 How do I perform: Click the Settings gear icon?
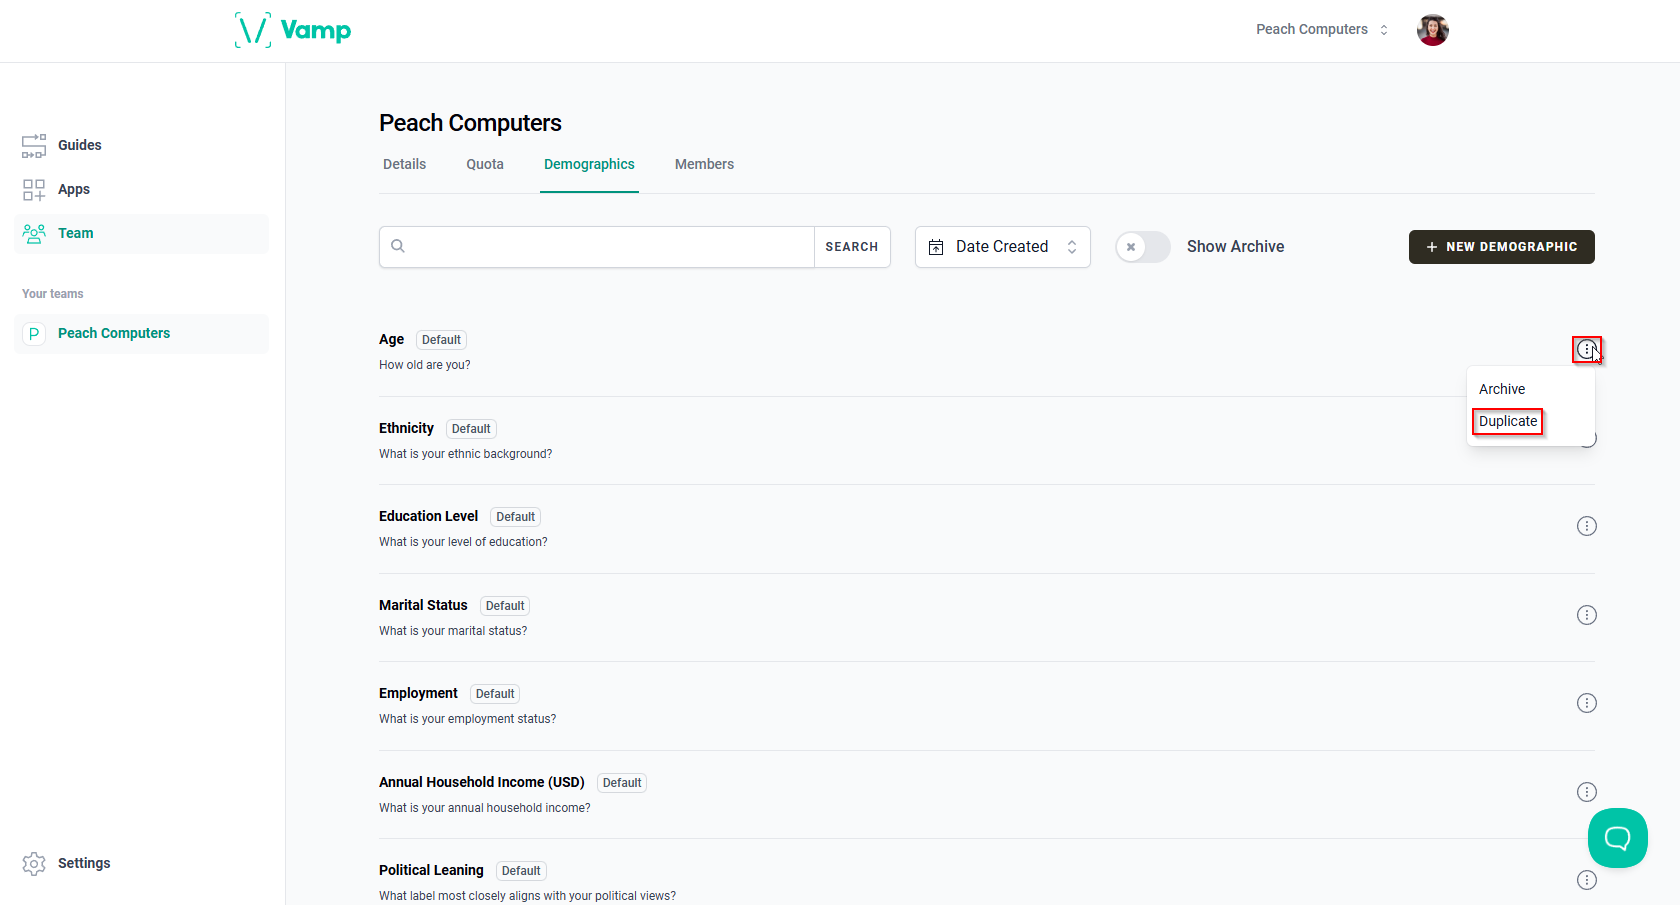pos(34,864)
